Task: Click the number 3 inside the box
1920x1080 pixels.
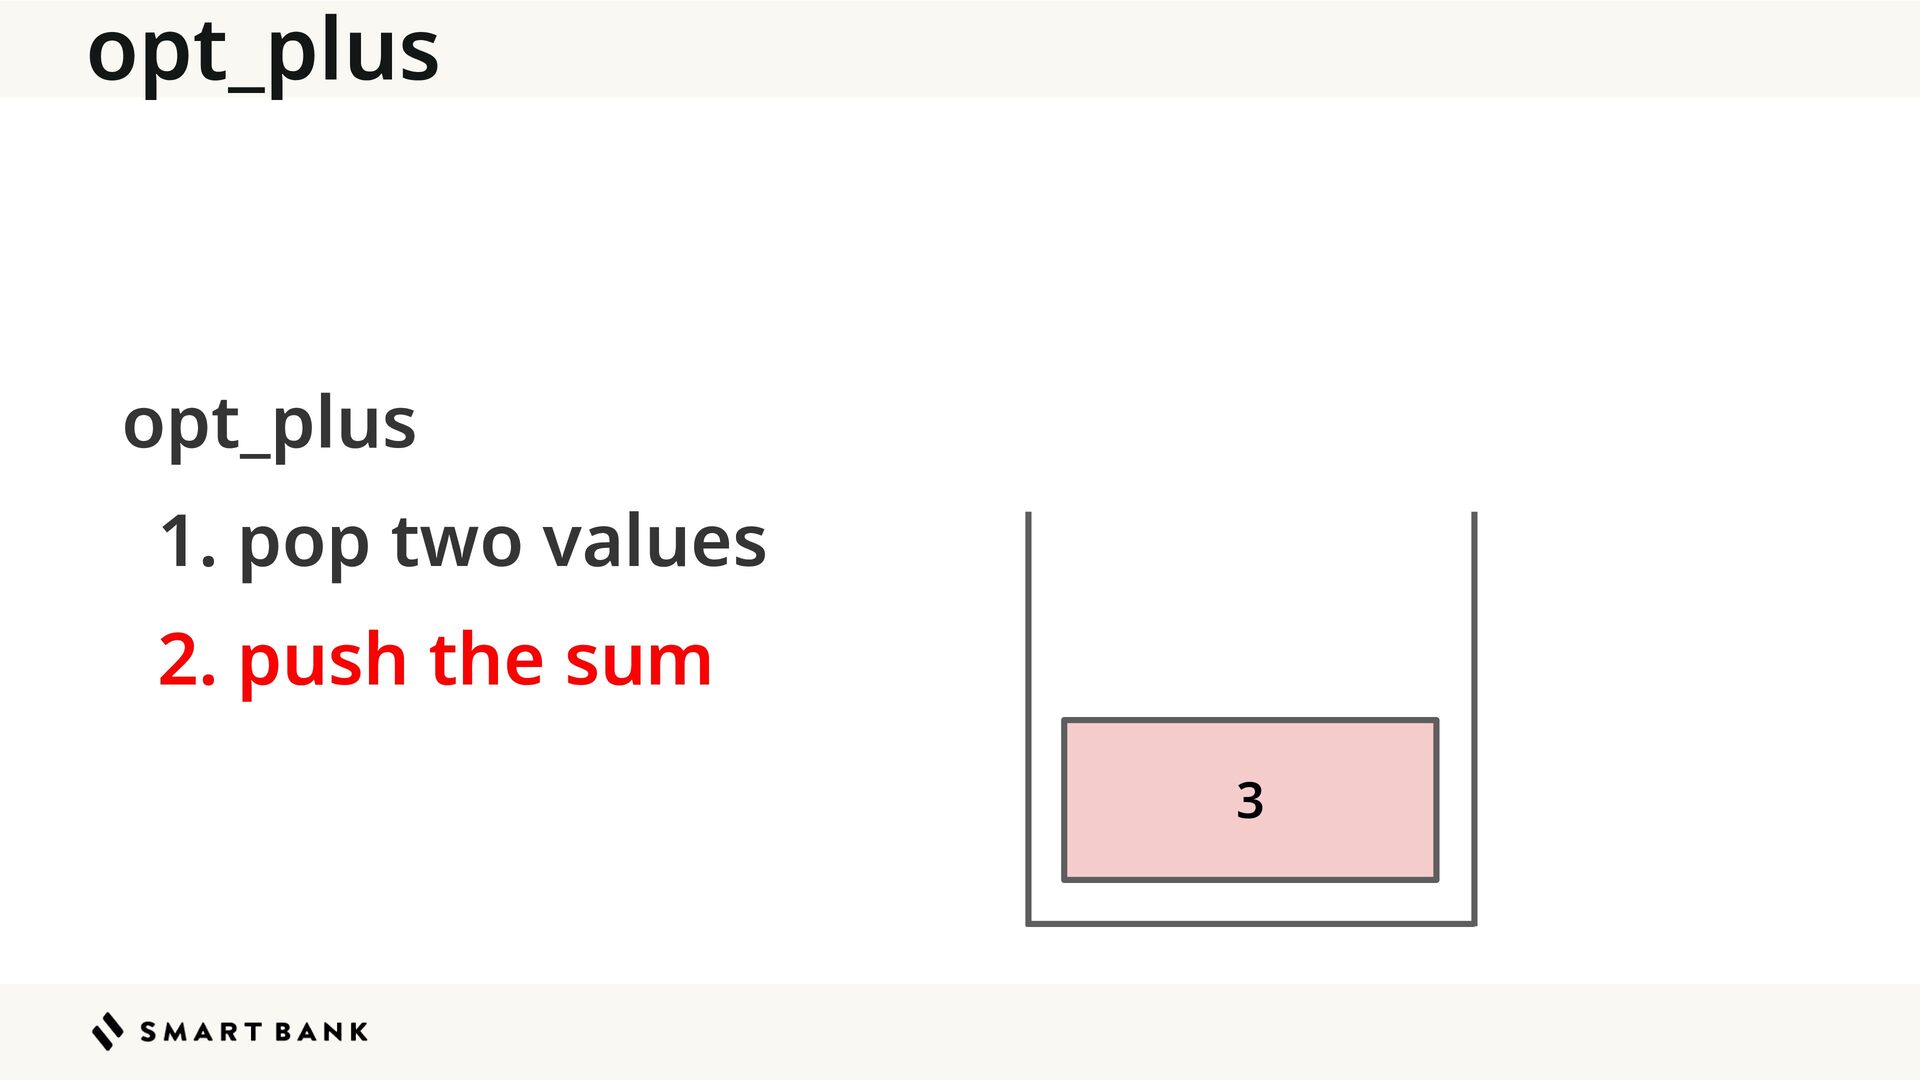Action: click(x=1250, y=801)
